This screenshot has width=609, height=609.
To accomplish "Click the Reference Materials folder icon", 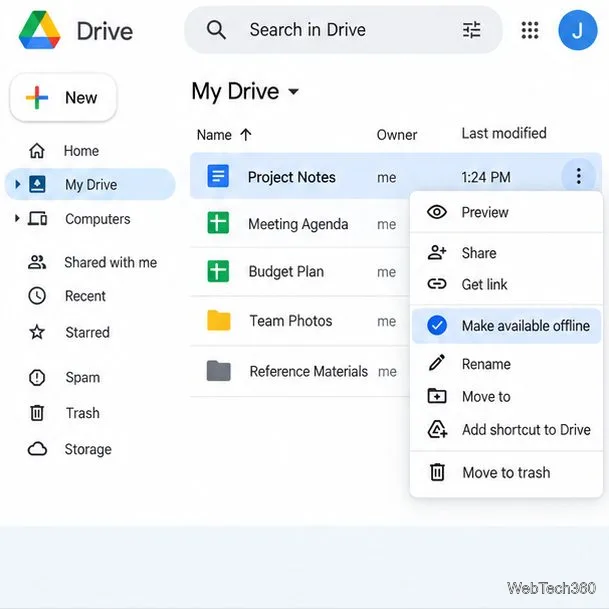I will click(x=219, y=371).
